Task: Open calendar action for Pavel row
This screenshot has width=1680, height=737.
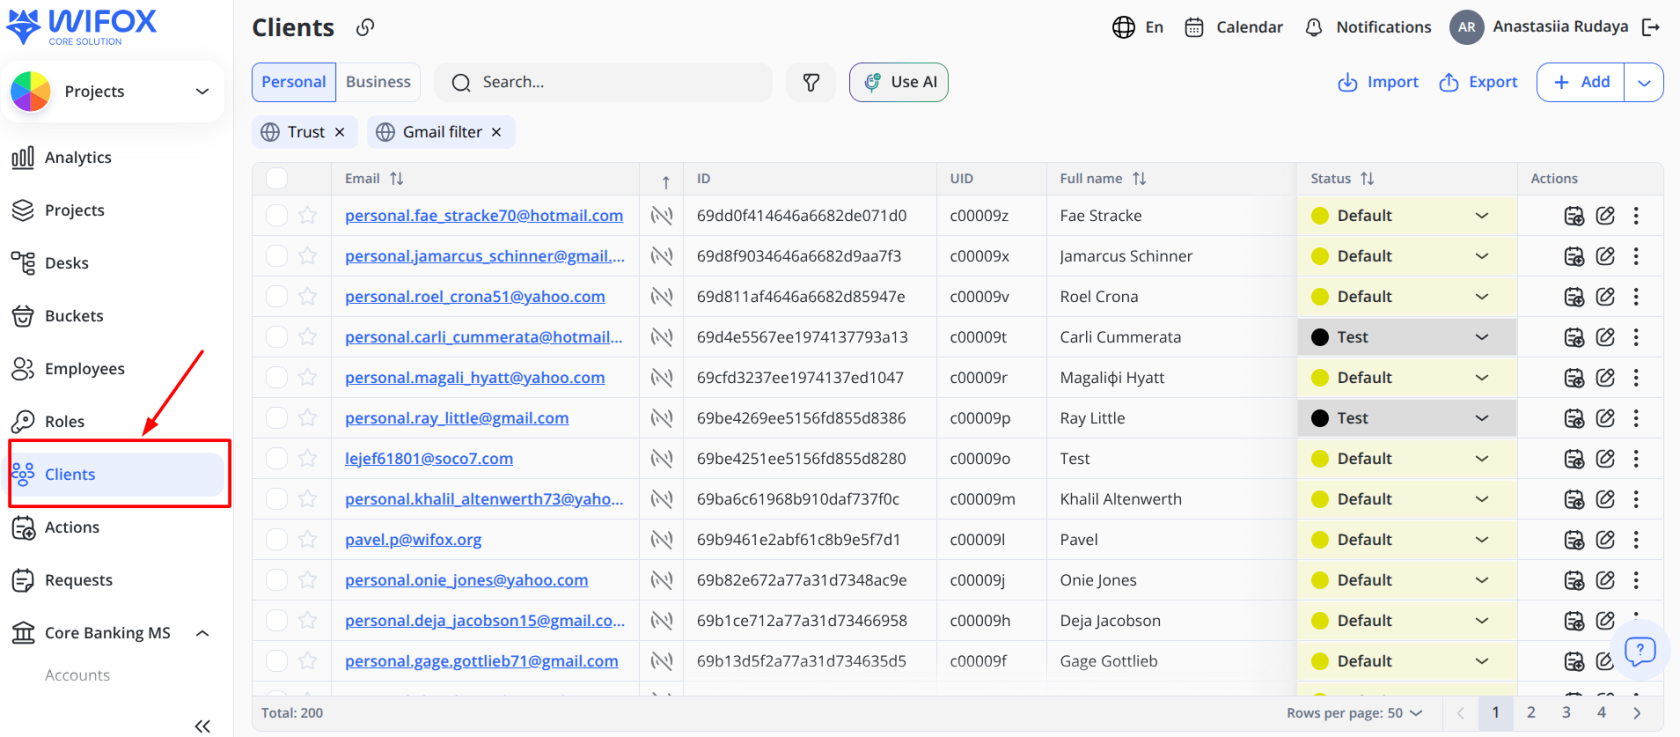Action: [1574, 539]
